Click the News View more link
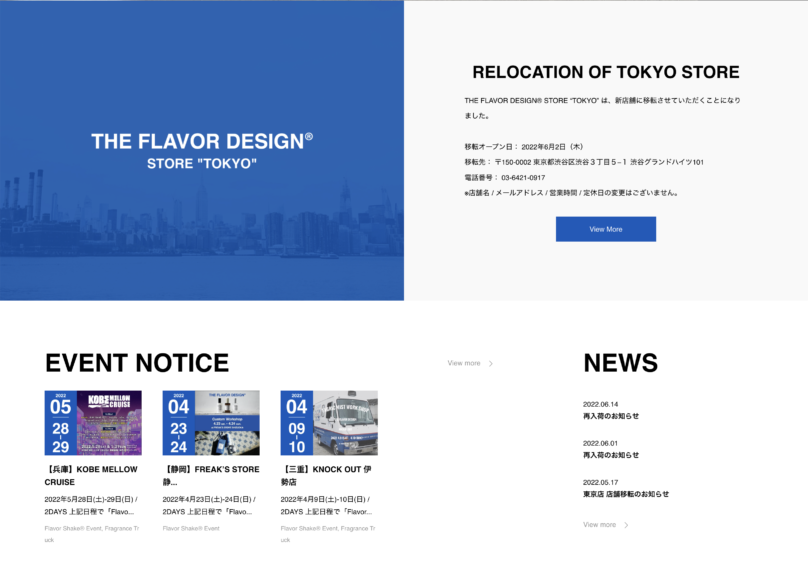Image resolution: width=808 pixels, height=565 pixels. [599, 525]
